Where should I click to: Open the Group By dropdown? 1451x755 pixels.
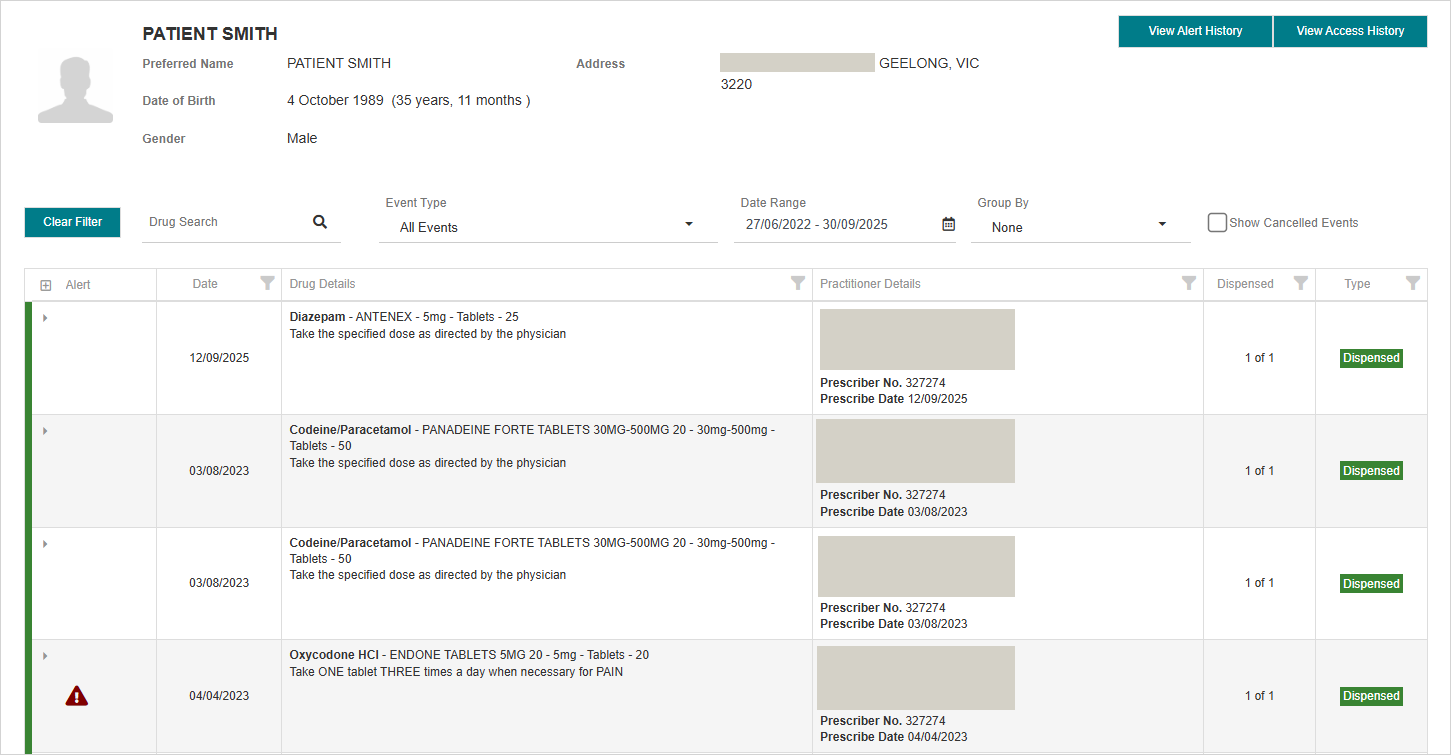tap(1161, 225)
